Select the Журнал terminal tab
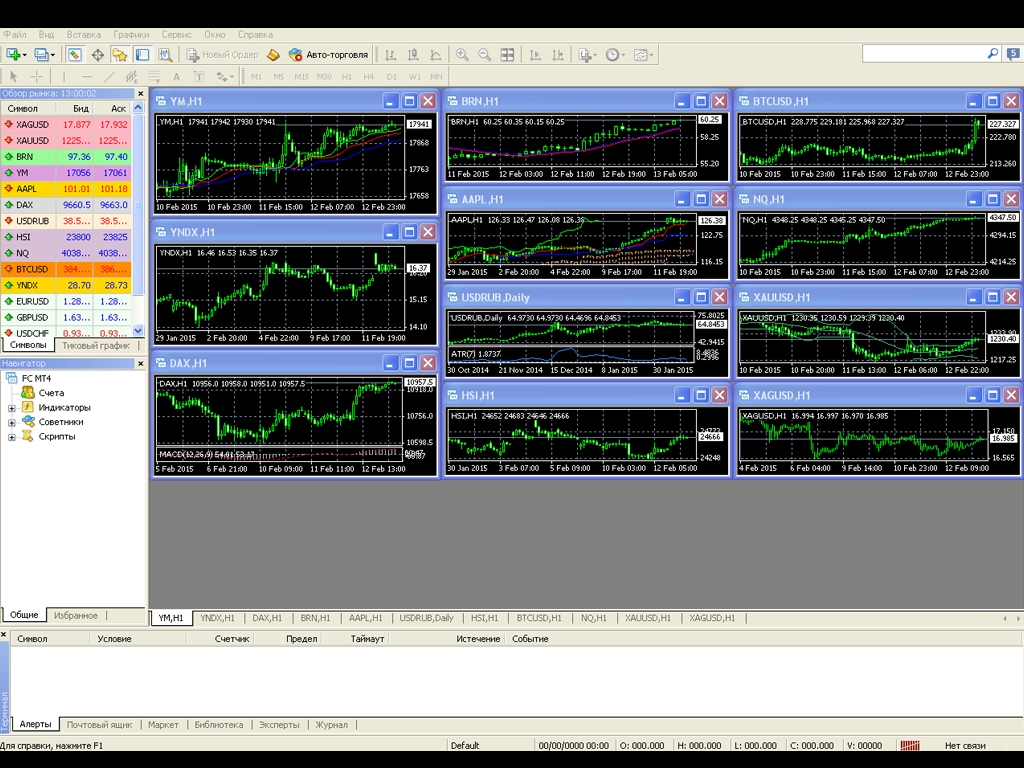This screenshot has height=768, width=1024. coord(331,724)
